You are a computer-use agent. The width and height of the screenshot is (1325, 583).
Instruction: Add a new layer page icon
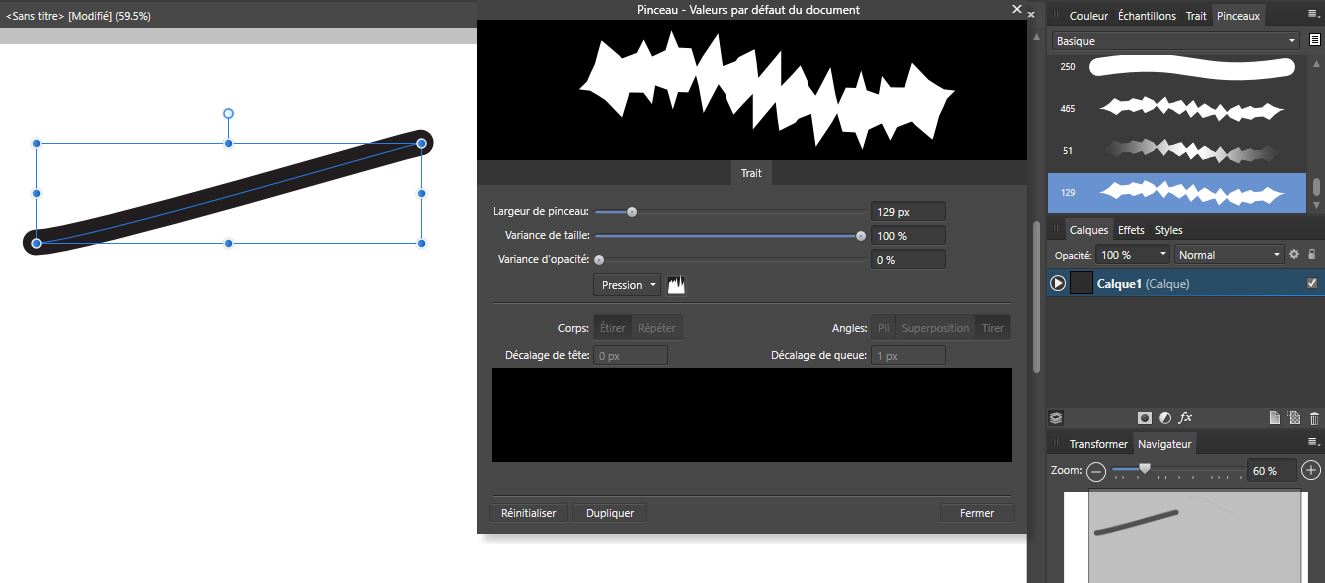click(1275, 418)
